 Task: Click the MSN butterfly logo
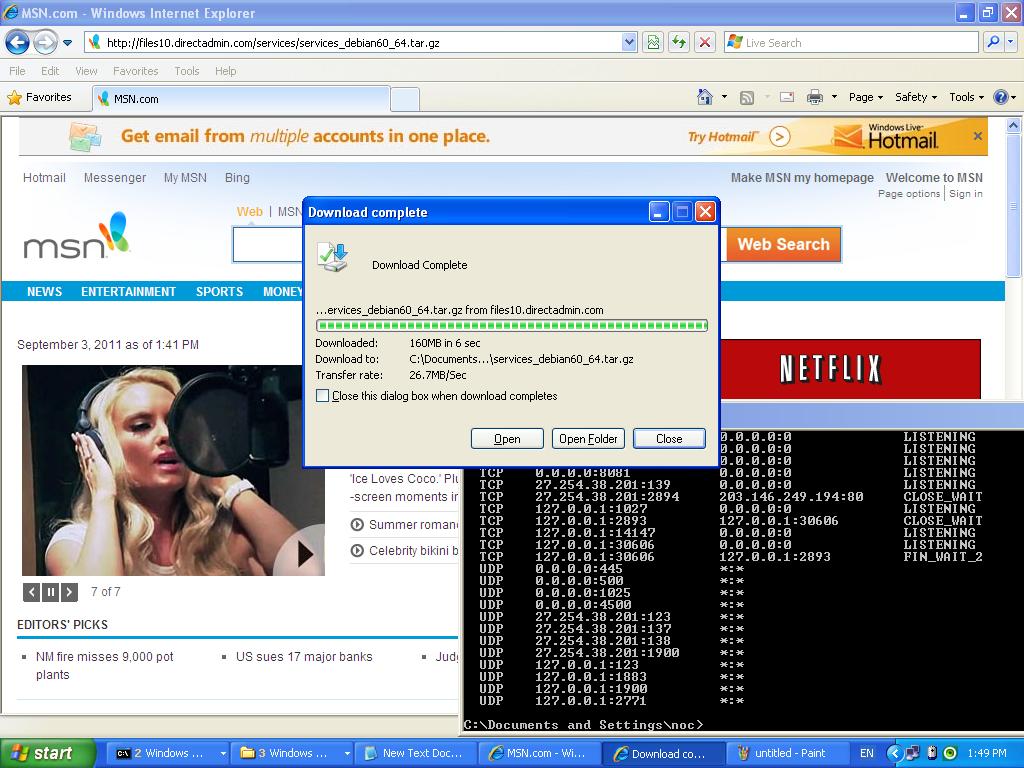click(76, 235)
